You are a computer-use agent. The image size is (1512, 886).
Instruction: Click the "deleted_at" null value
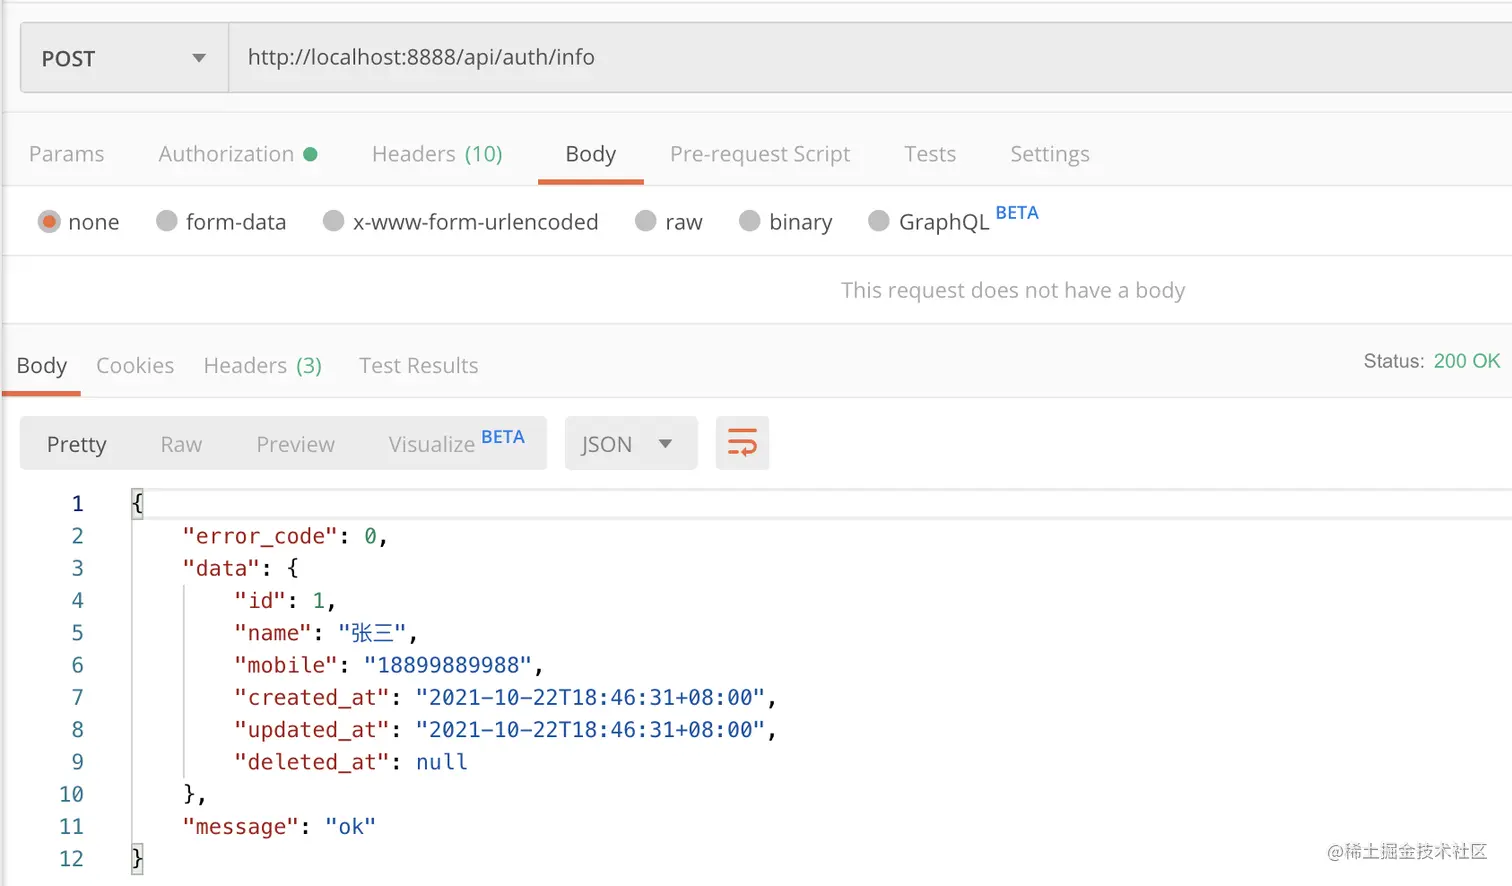point(442,762)
